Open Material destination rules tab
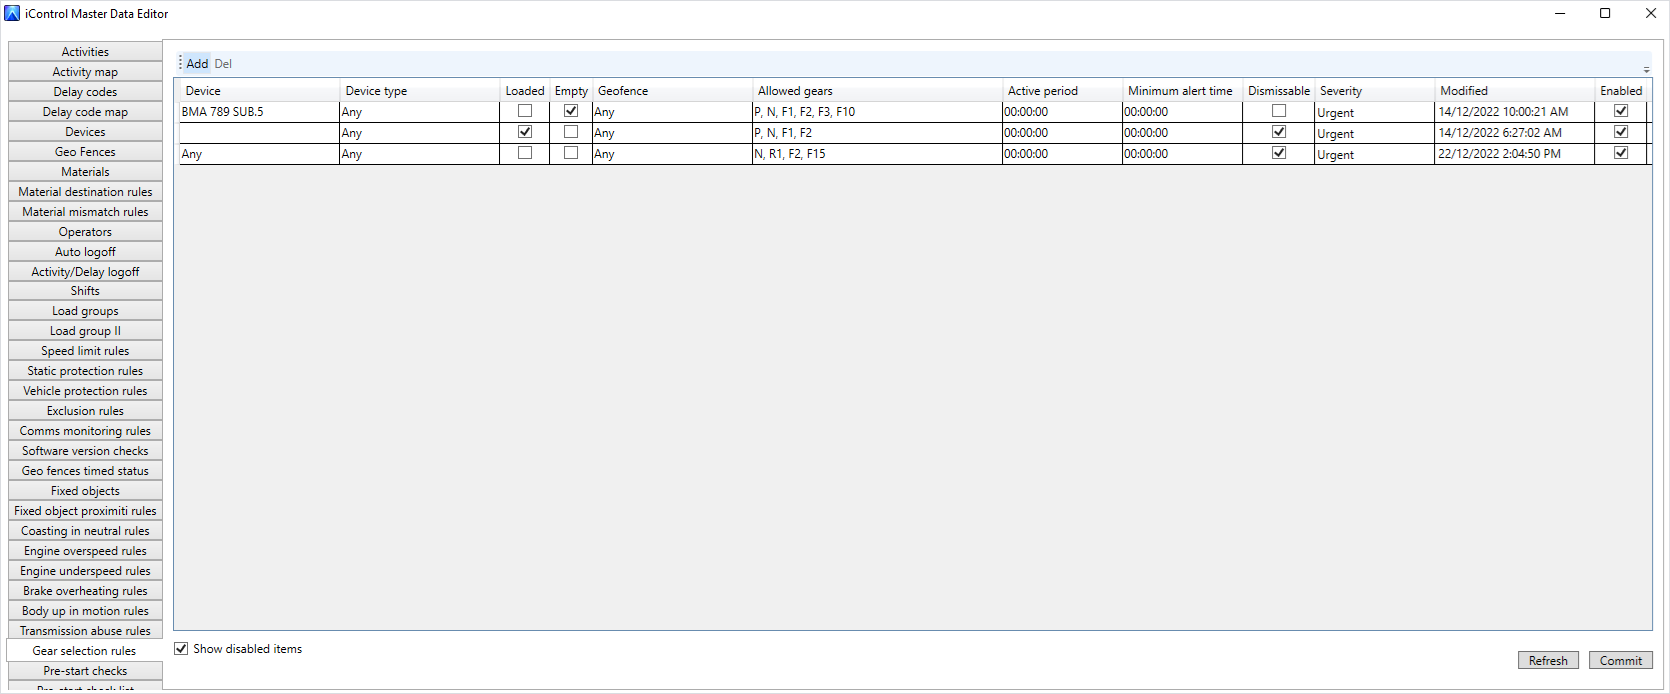Image resolution: width=1670 pixels, height=694 pixels. (x=85, y=192)
